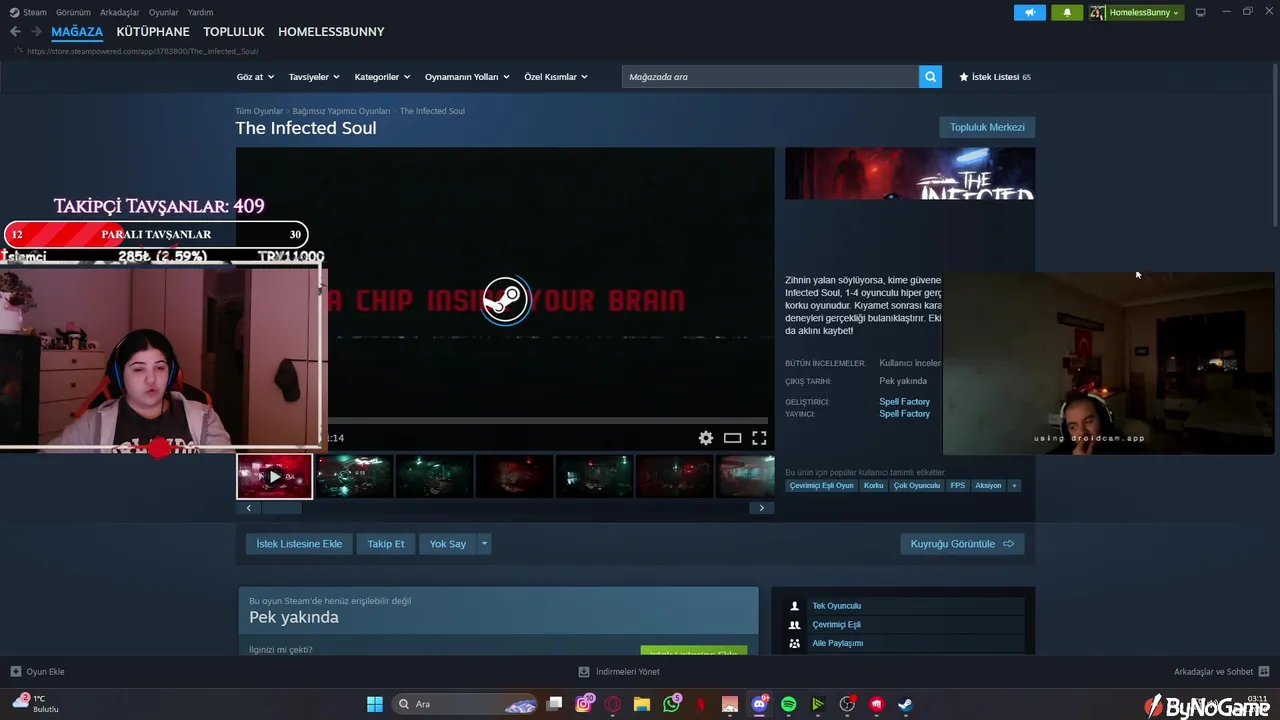Click the Aile Paylaşımı feature link
Viewport: 1280px width, 720px height.
pyautogui.click(x=837, y=644)
